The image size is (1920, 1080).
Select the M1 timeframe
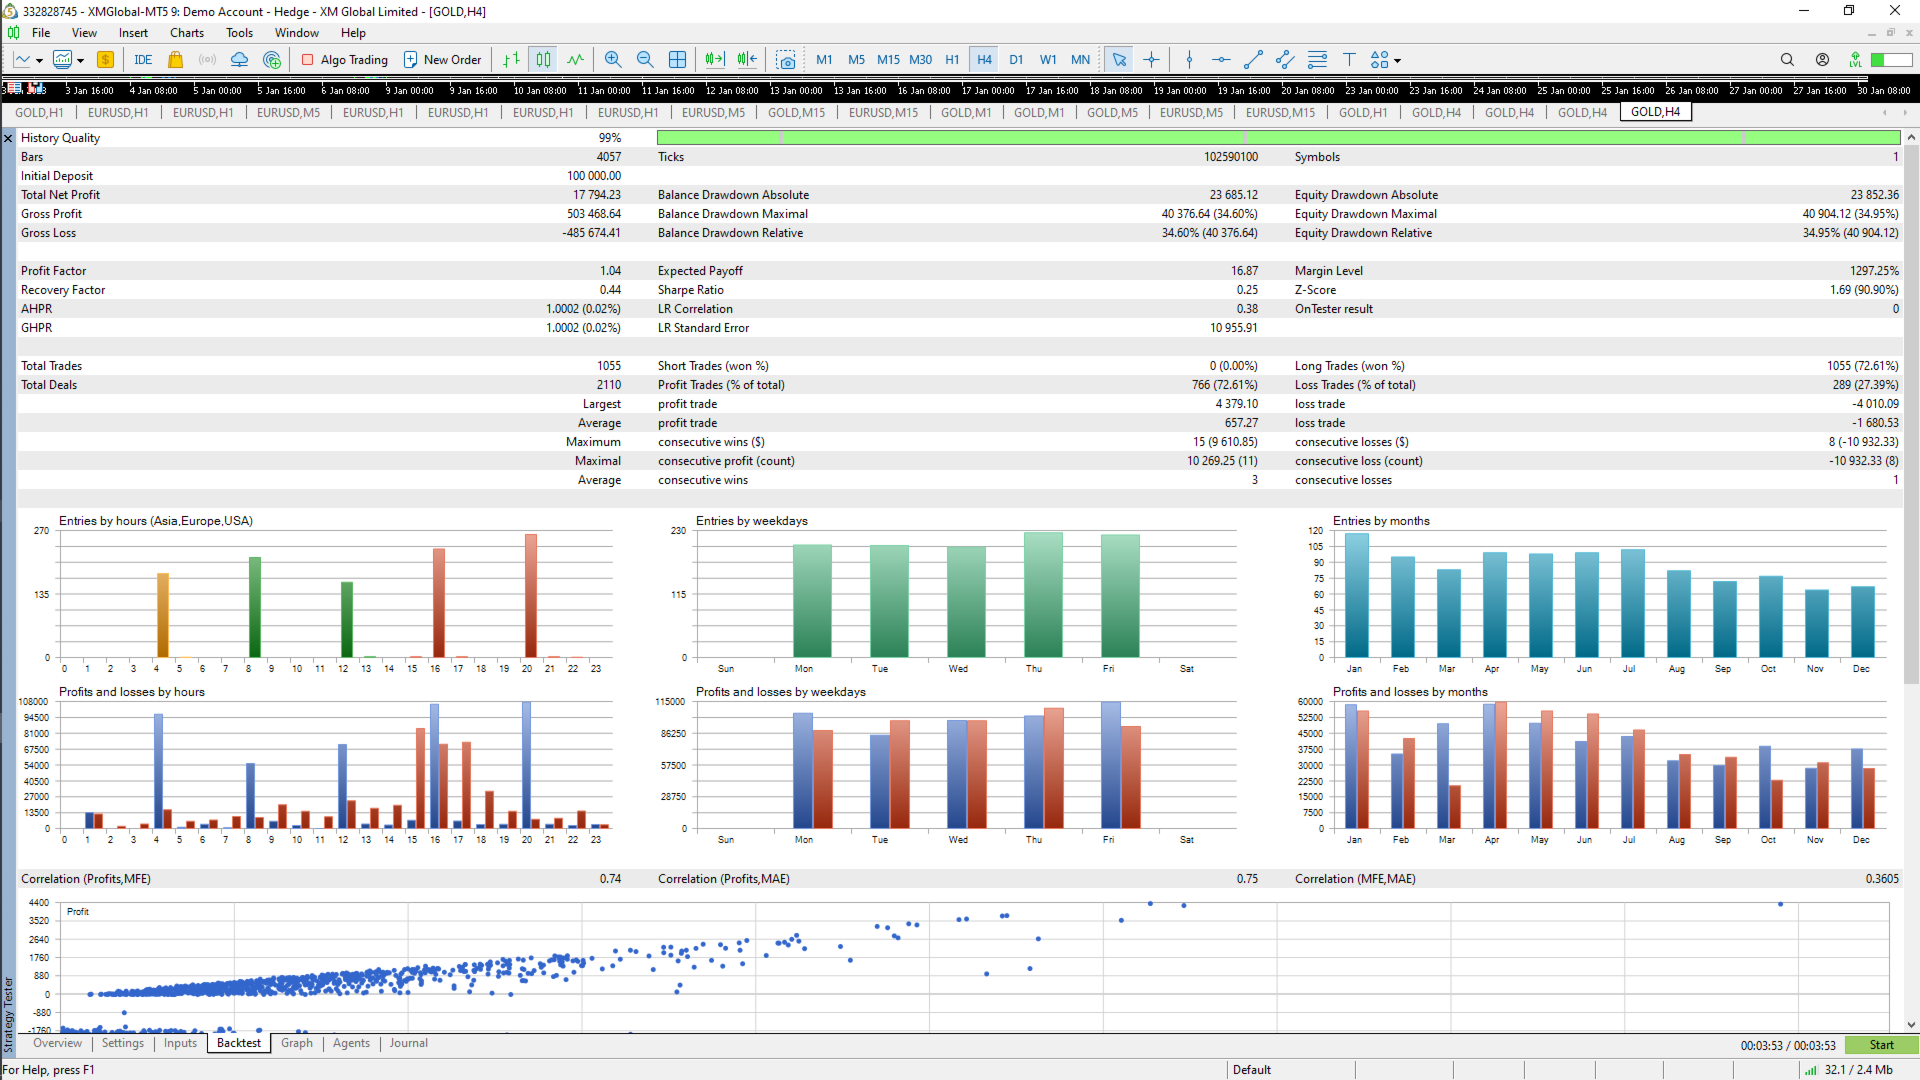coord(824,60)
